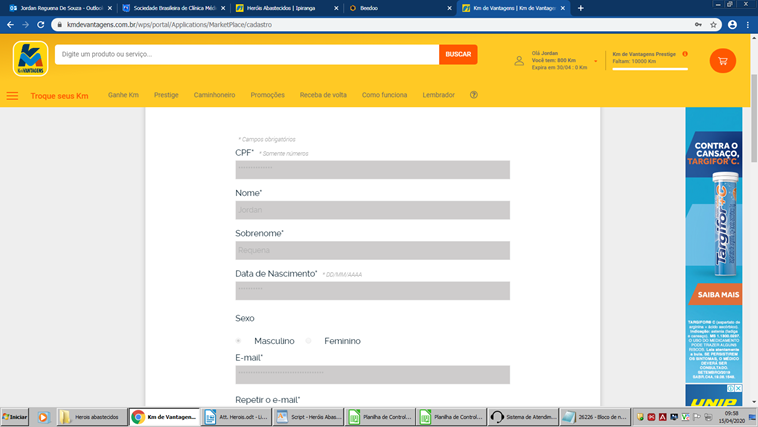
Task: Open the Targifor C ad image
Action: pos(714,245)
